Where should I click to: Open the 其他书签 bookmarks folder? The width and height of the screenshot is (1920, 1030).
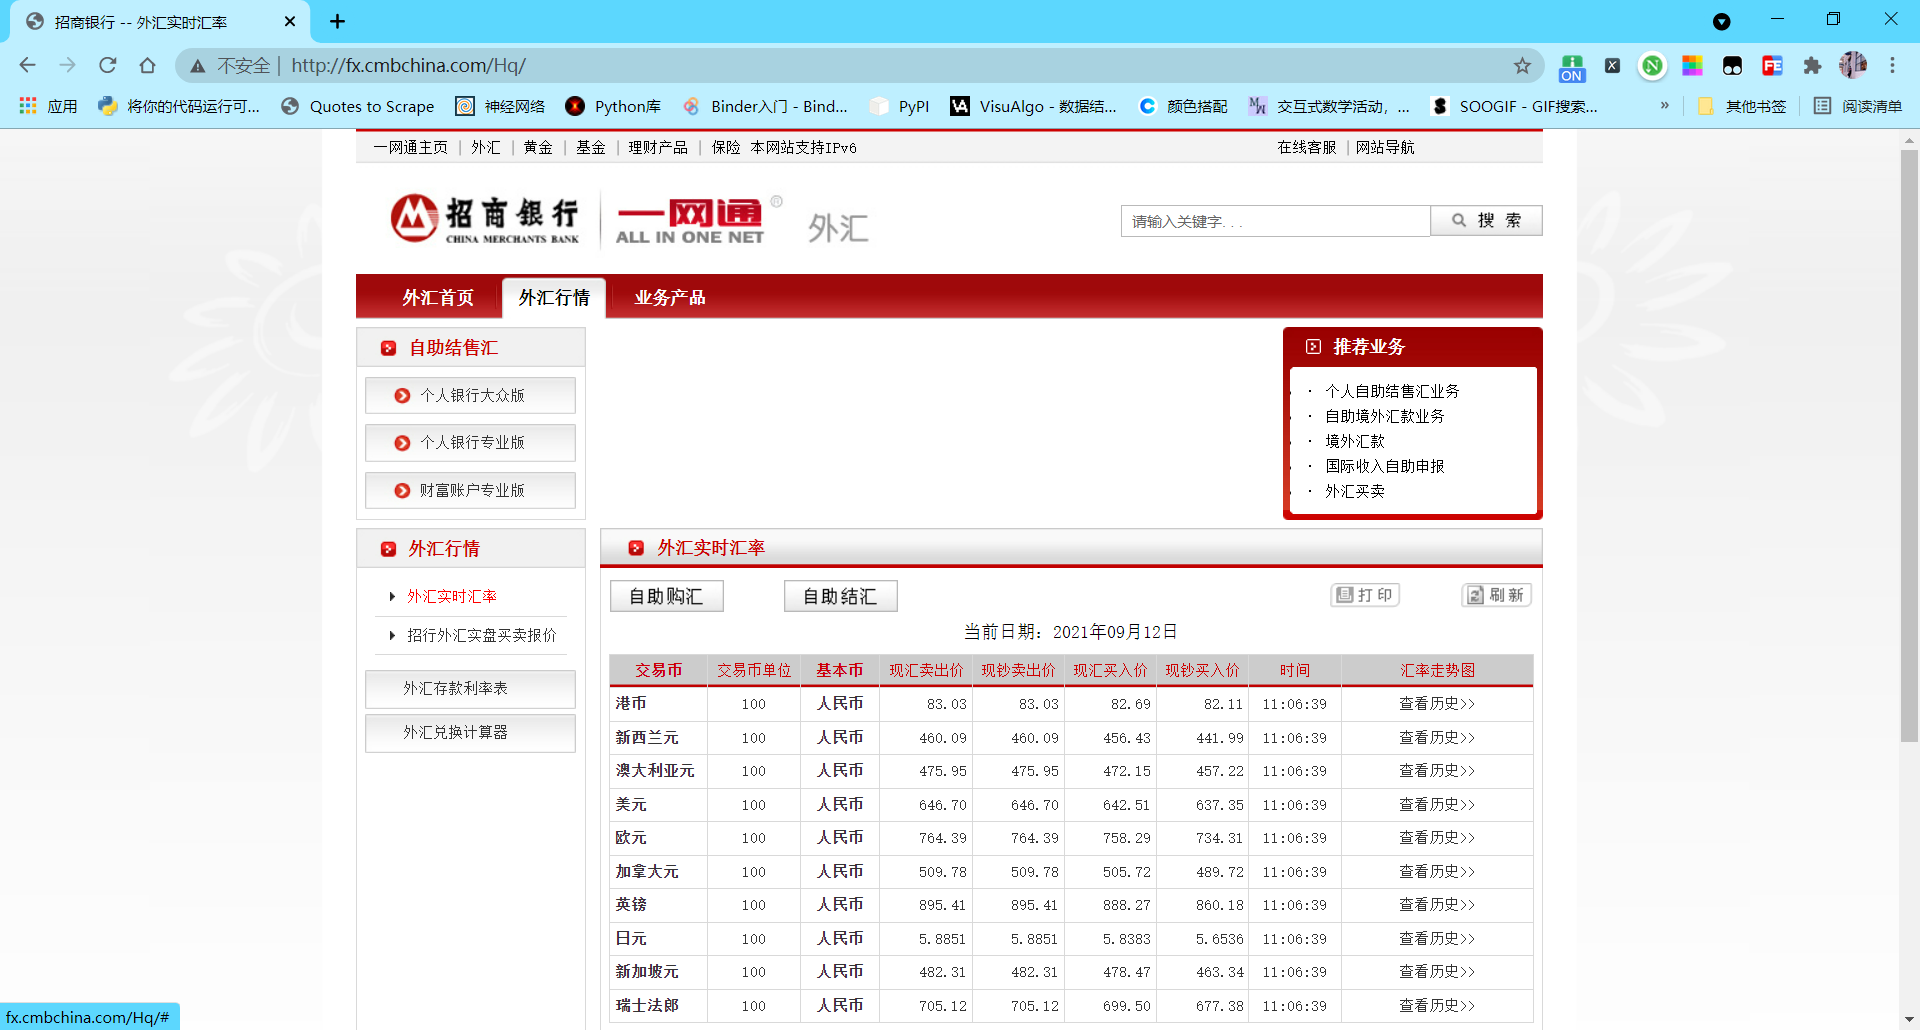[1742, 106]
